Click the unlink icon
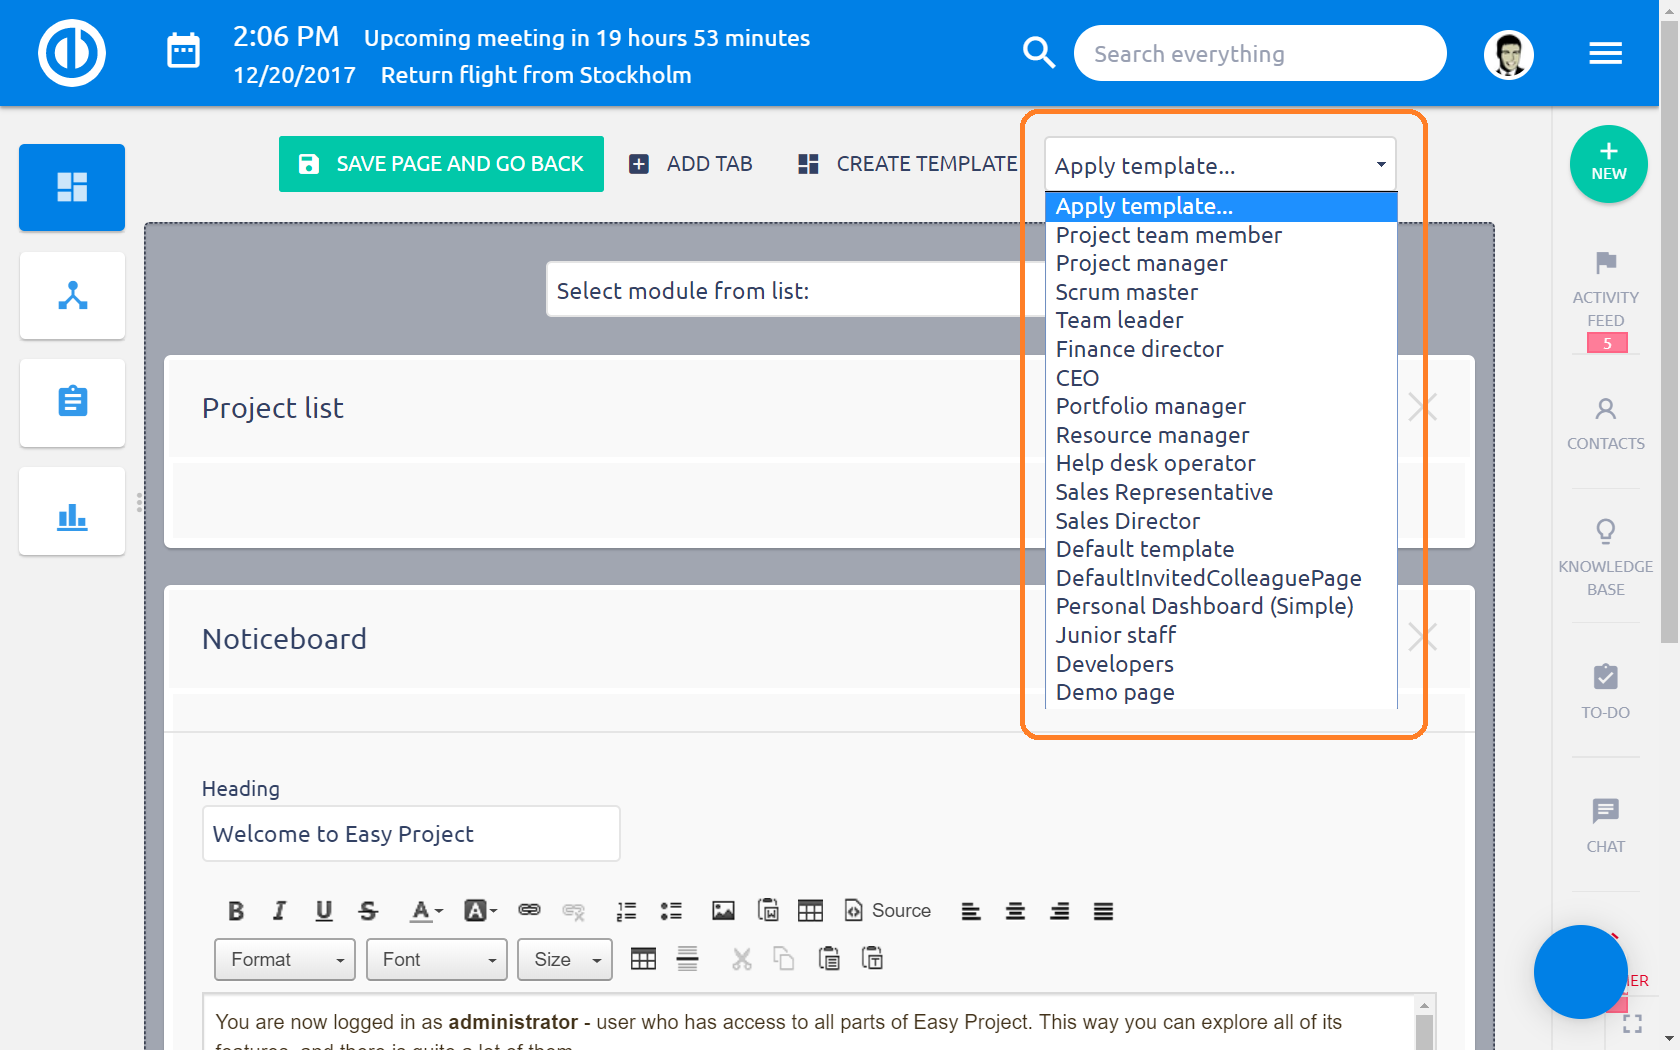The image size is (1680, 1050). tap(573, 911)
